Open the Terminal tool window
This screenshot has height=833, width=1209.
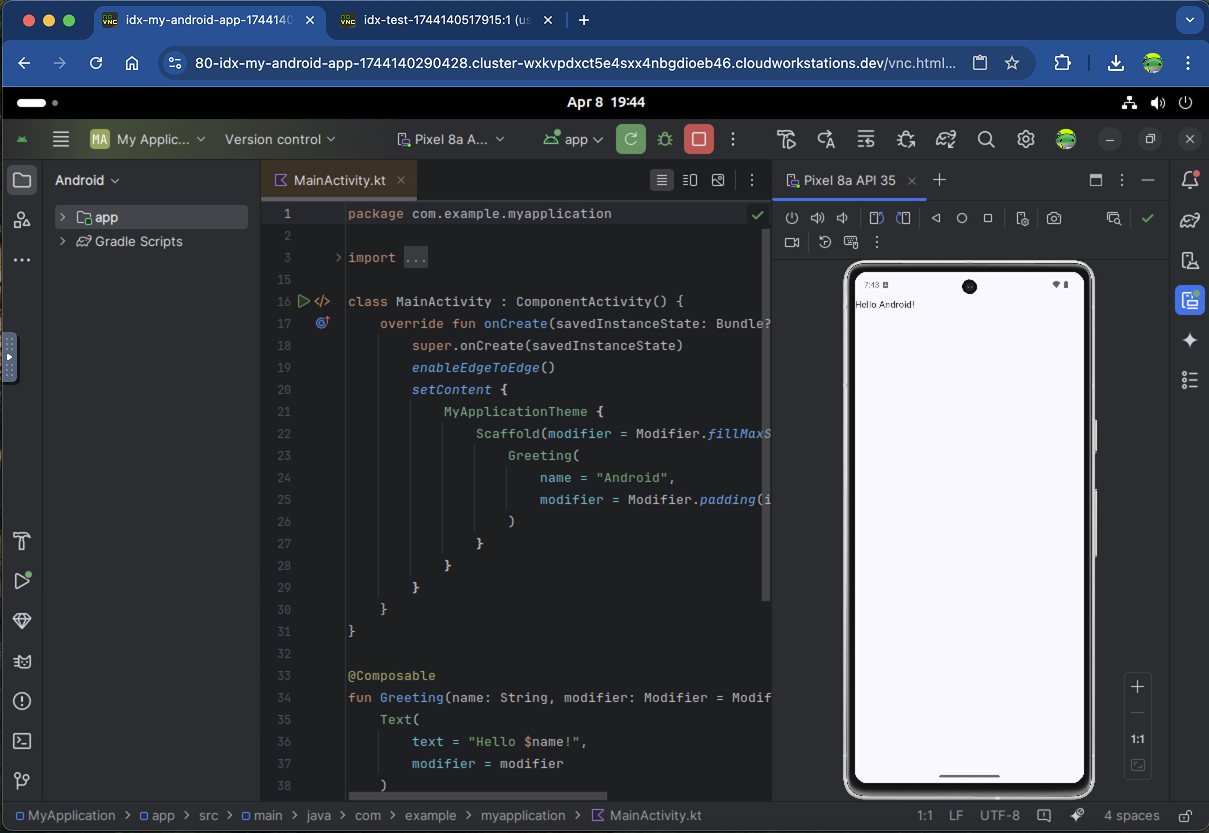[x=22, y=741]
